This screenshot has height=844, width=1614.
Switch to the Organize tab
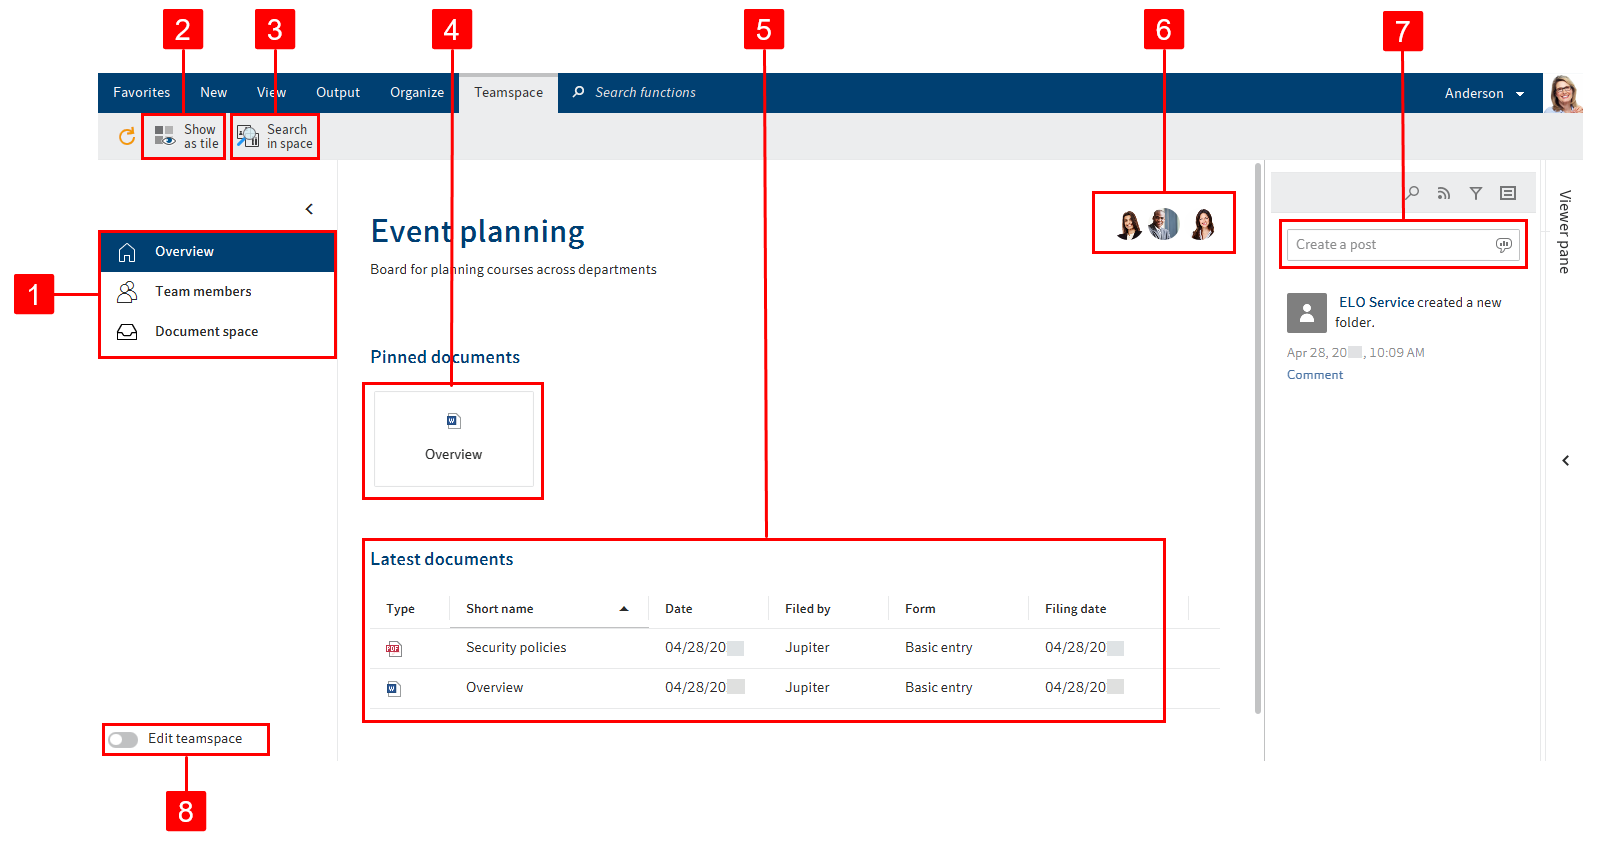tap(417, 93)
